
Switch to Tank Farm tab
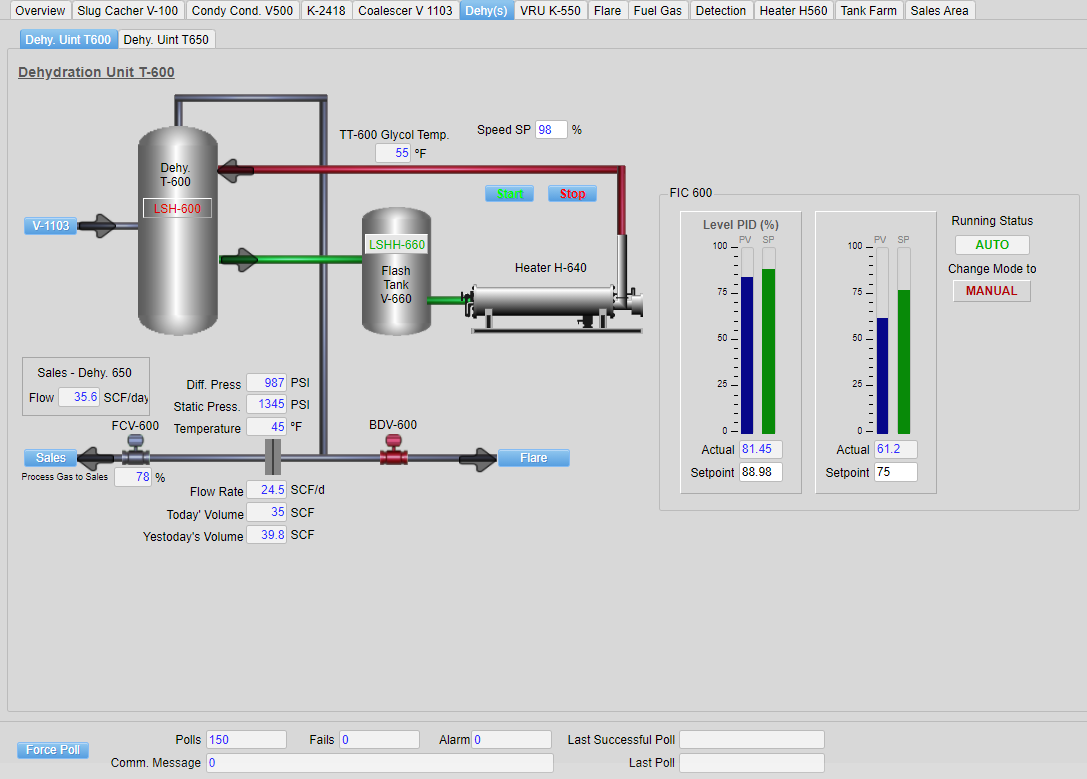(x=869, y=10)
